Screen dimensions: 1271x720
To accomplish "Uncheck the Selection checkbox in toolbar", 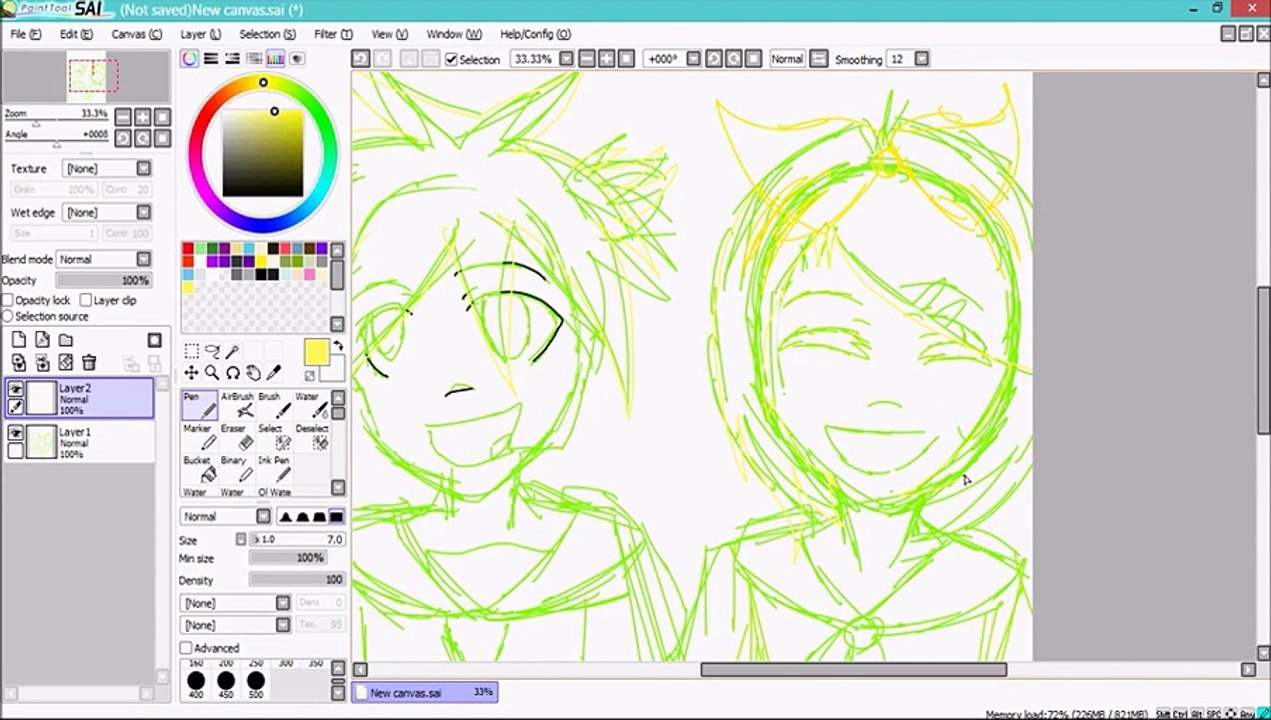I will coord(451,60).
